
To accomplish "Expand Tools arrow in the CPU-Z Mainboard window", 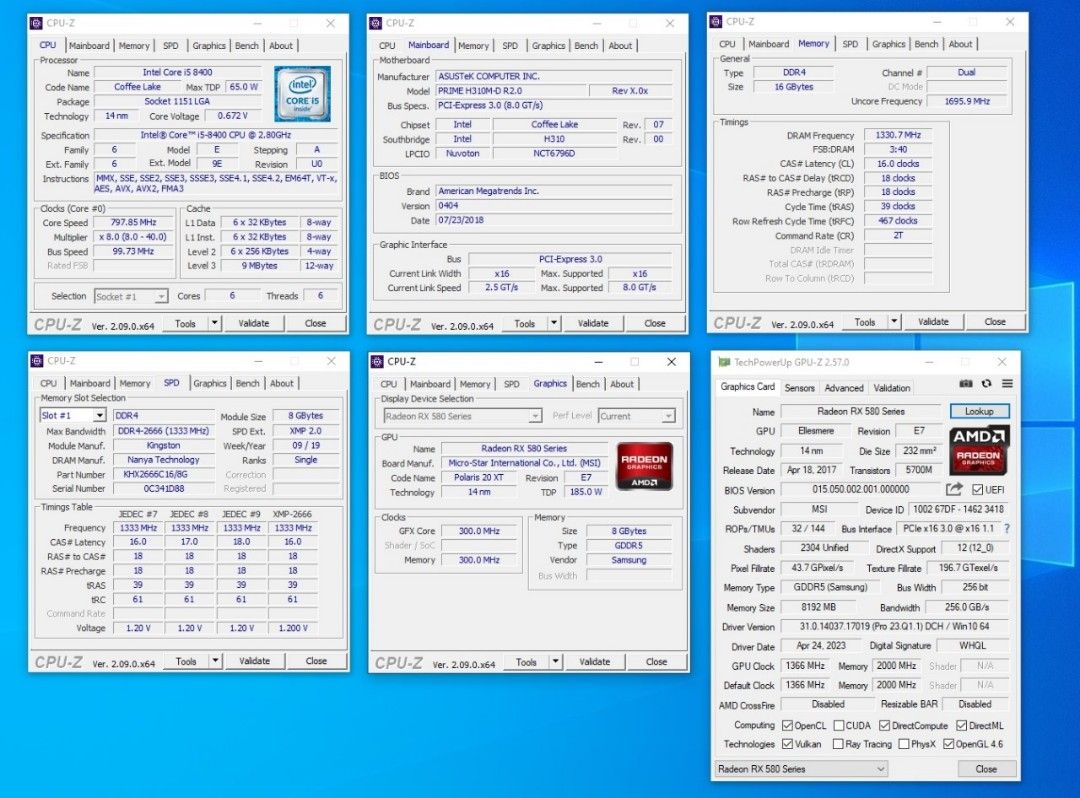I will (x=554, y=323).
